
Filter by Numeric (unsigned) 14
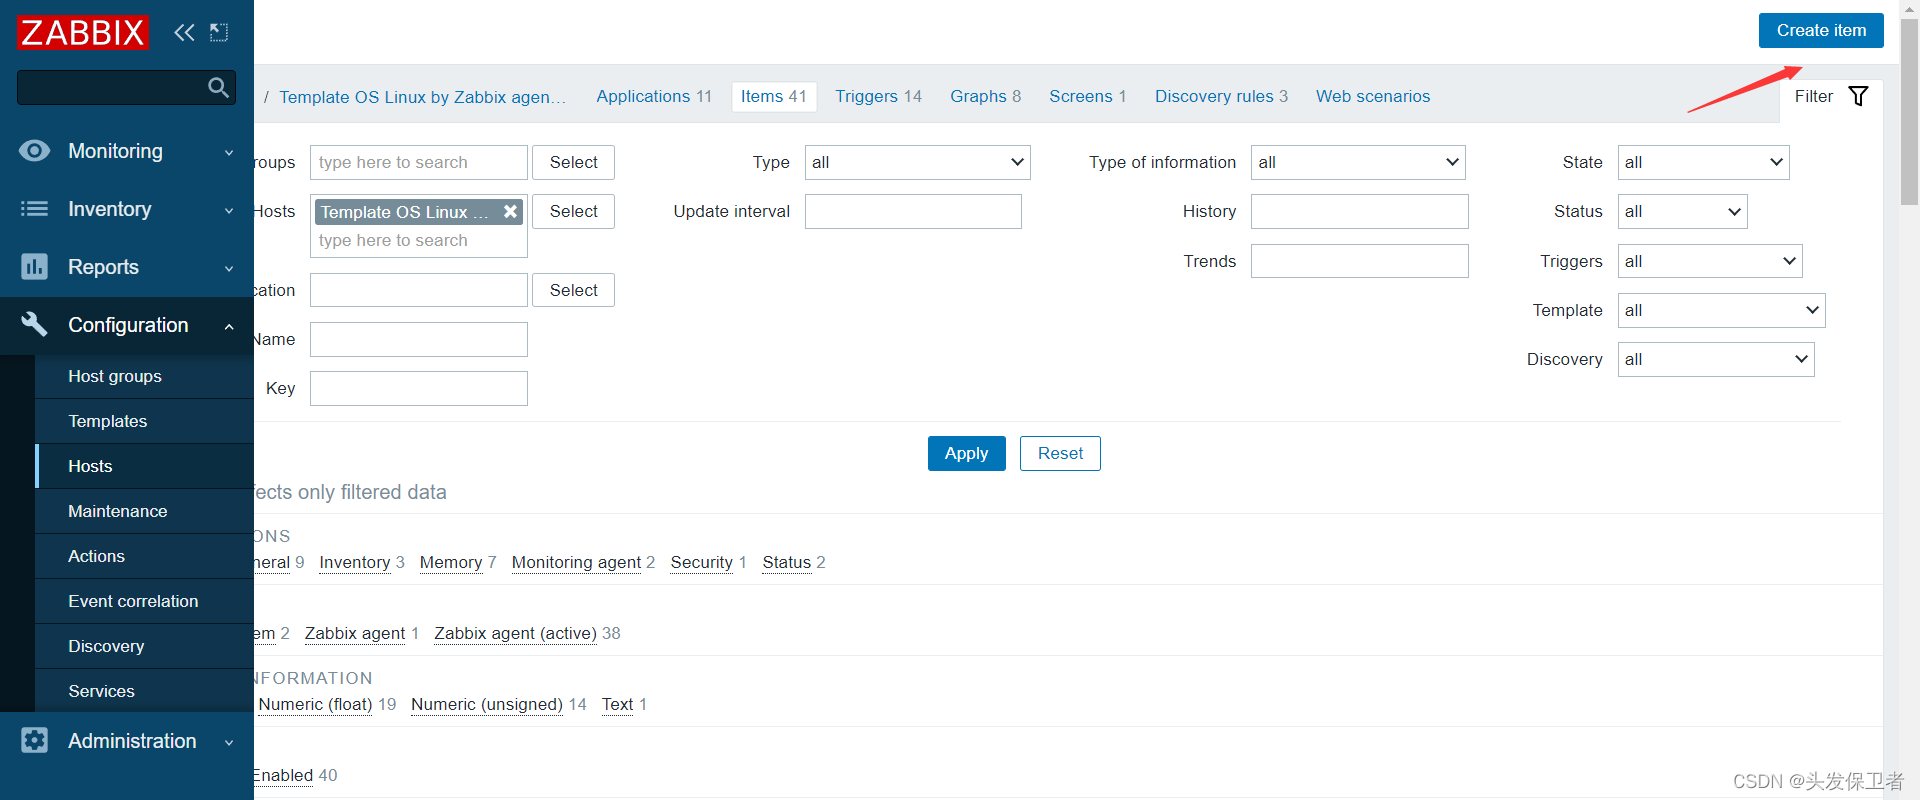pos(487,704)
